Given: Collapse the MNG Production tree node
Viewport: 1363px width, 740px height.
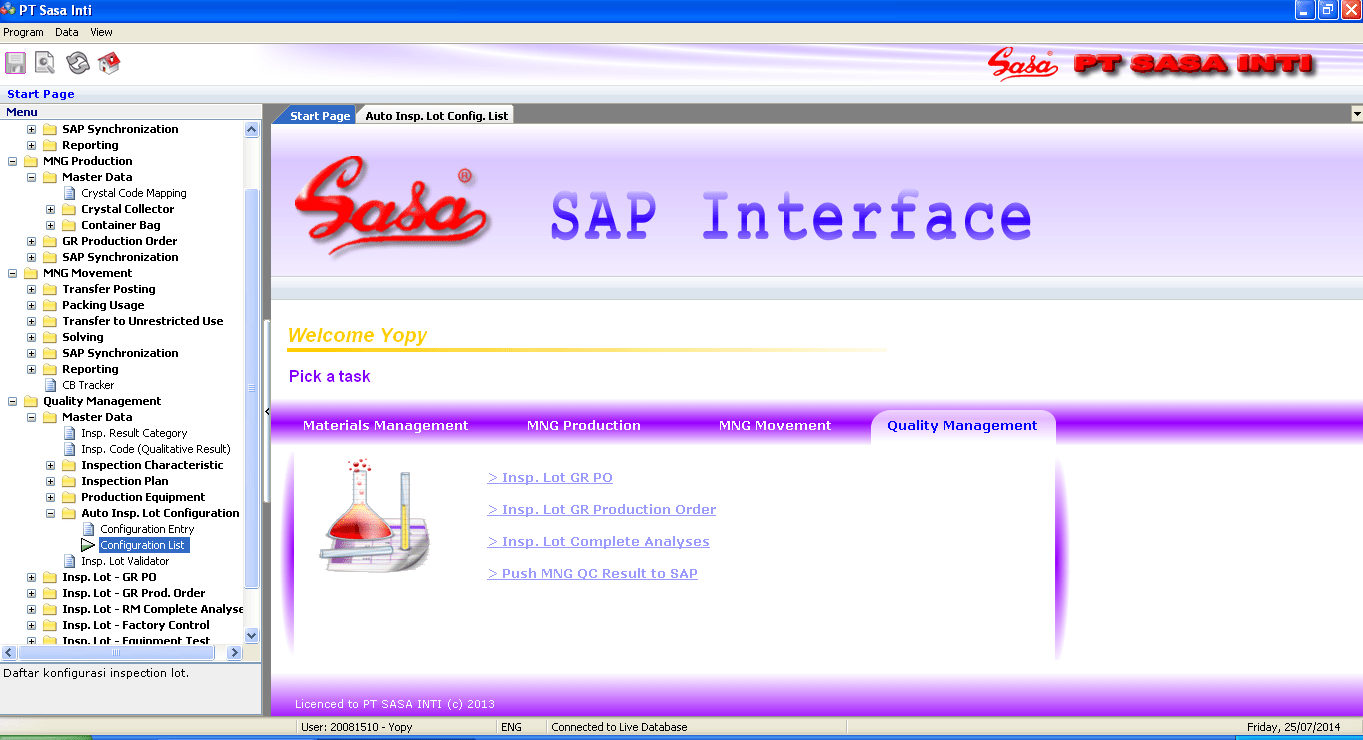Looking at the screenshot, I should coord(12,161).
